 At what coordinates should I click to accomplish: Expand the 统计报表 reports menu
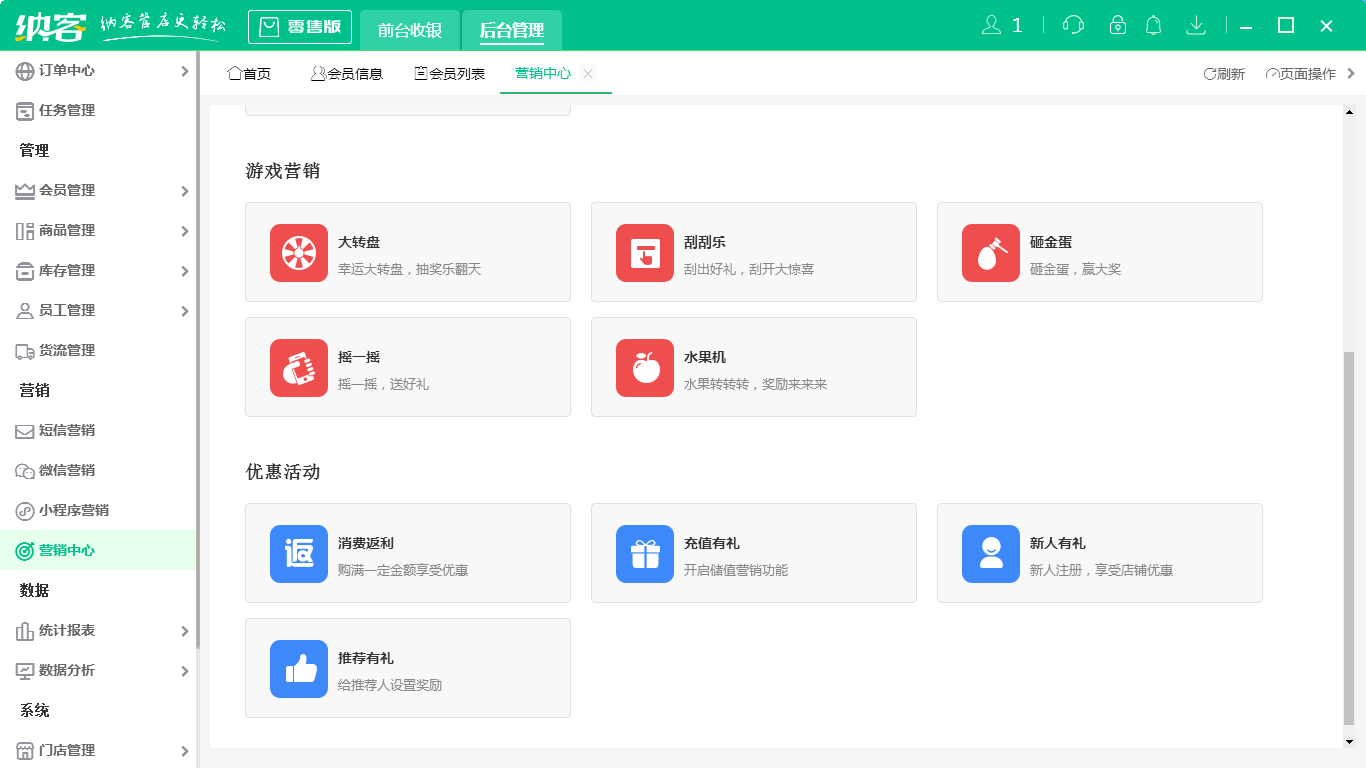click(x=100, y=630)
